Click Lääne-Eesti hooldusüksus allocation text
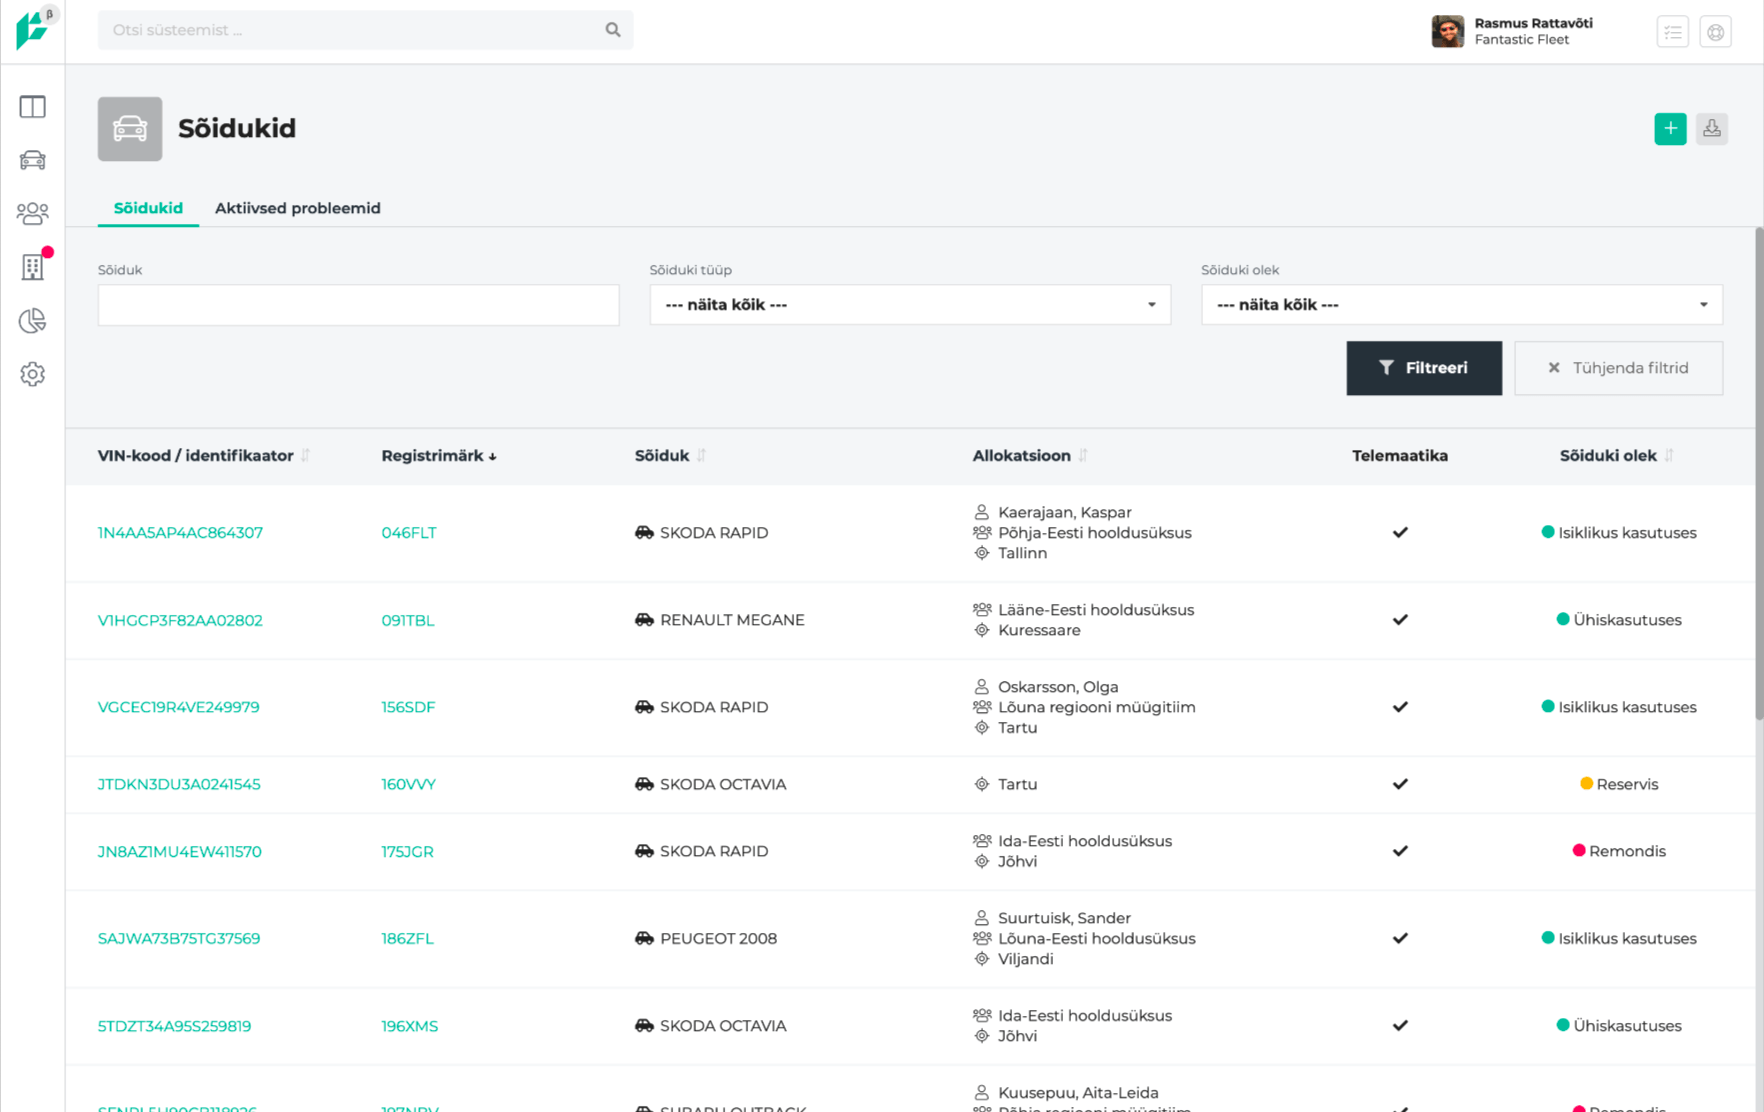The height and width of the screenshot is (1112, 1764). [1096, 610]
